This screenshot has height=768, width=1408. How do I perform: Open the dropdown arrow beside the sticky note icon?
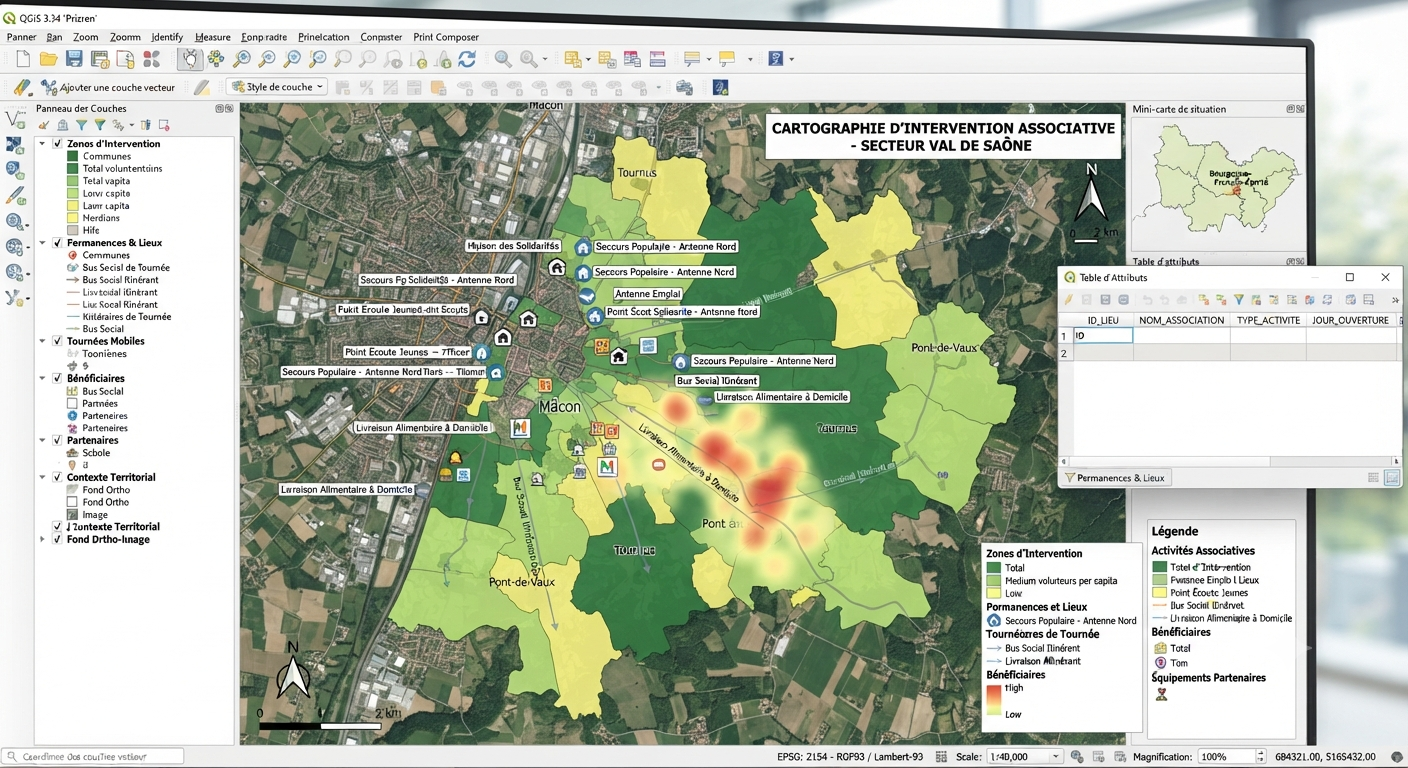tap(750, 59)
